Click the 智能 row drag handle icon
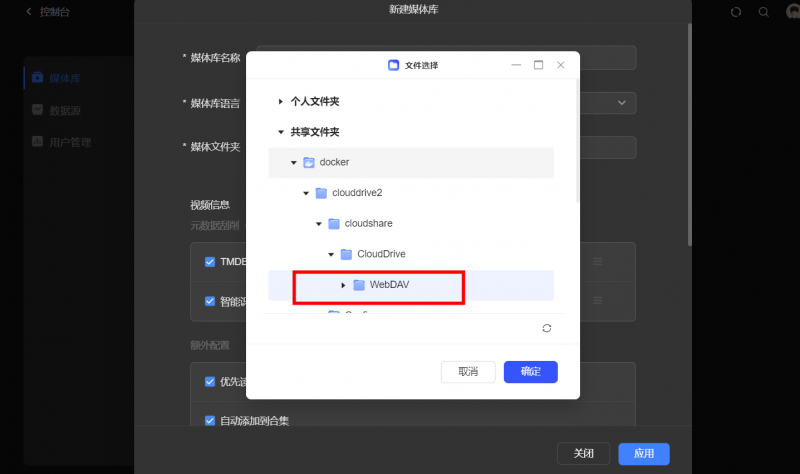Viewport: 800px width, 474px height. point(597,301)
